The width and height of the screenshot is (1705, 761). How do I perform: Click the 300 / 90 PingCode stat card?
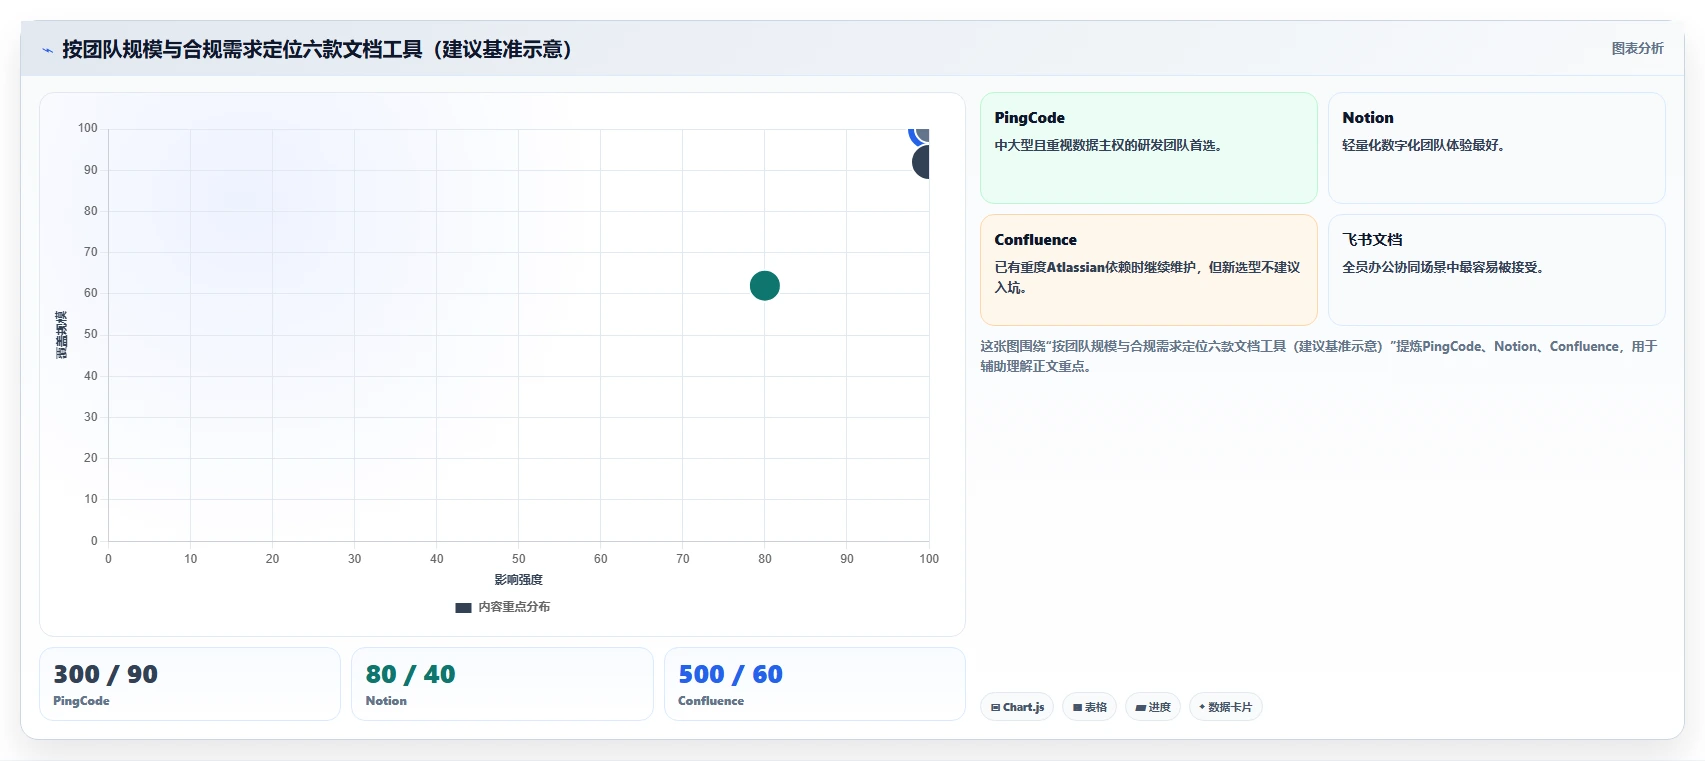[x=190, y=684]
